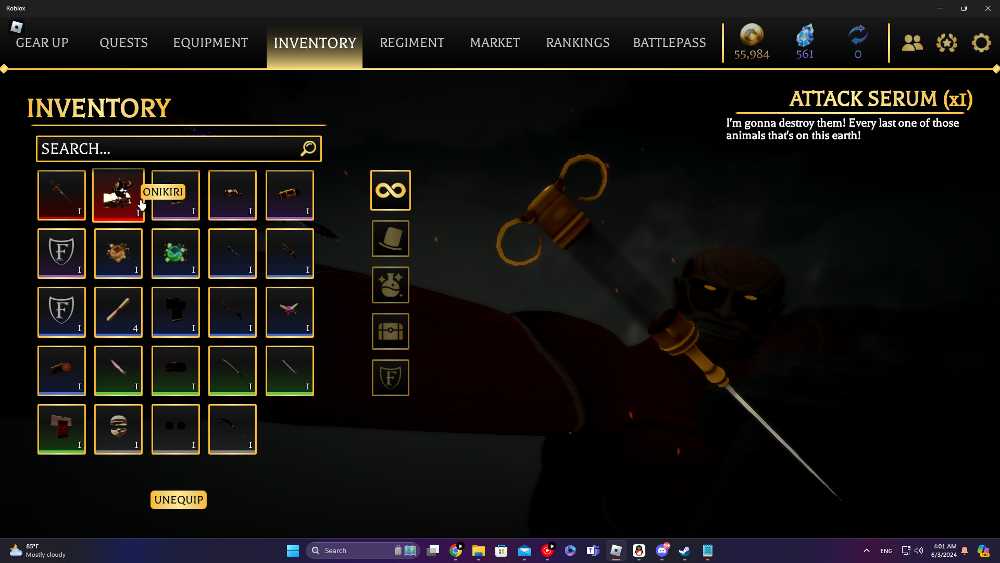Go to the Regiment tab
This screenshot has height=563, width=1000.
click(x=412, y=43)
